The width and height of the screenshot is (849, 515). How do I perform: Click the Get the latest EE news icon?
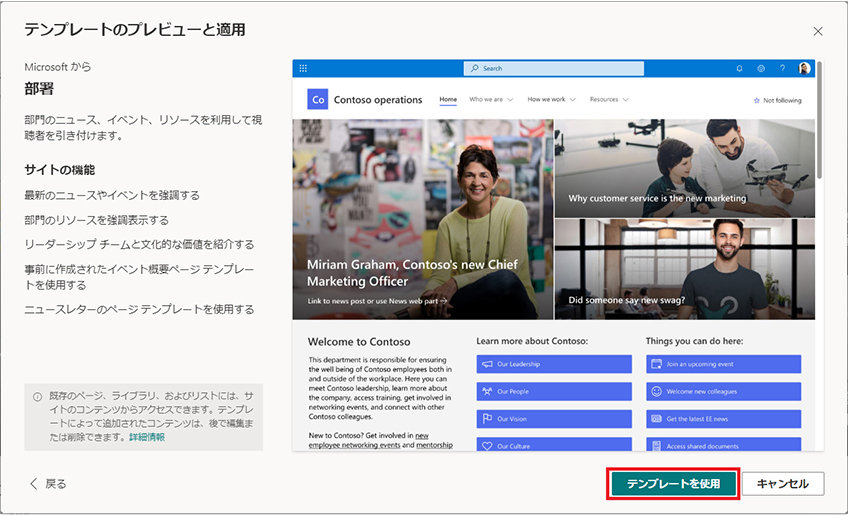(656, 419)
